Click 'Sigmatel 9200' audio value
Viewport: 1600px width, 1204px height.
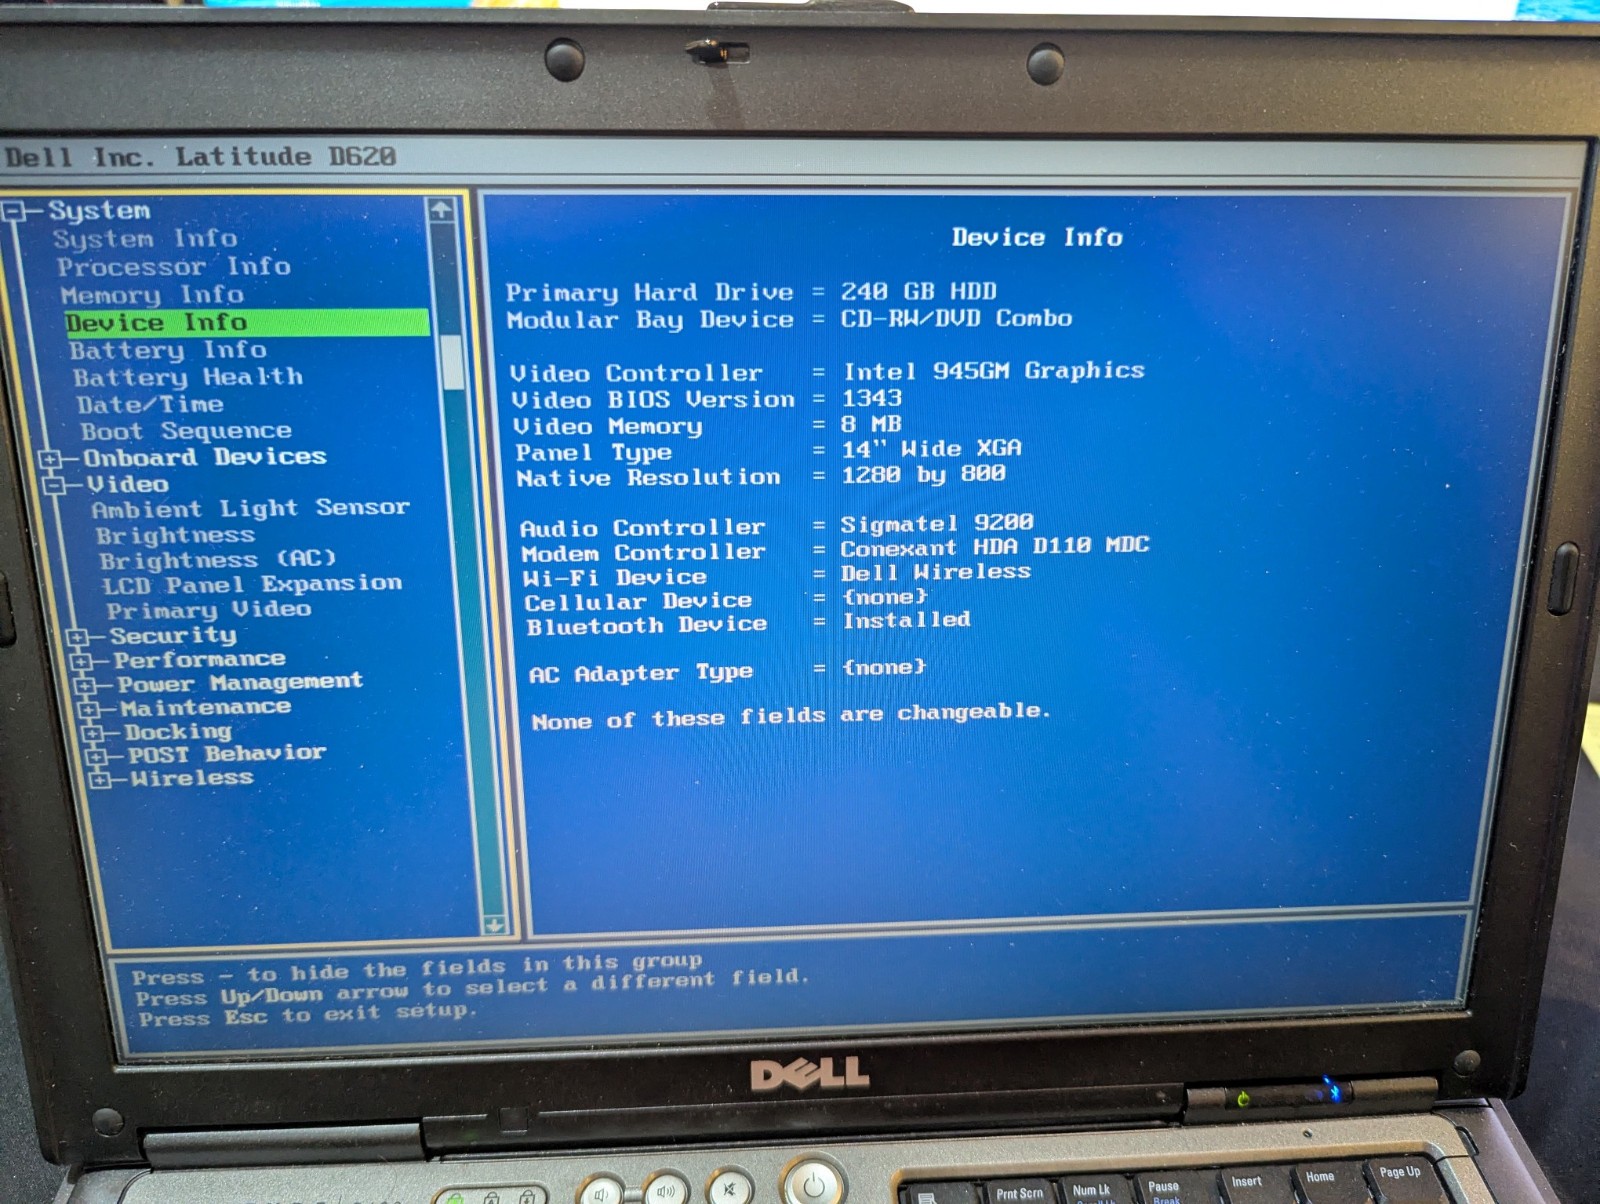tap(937, 523)
